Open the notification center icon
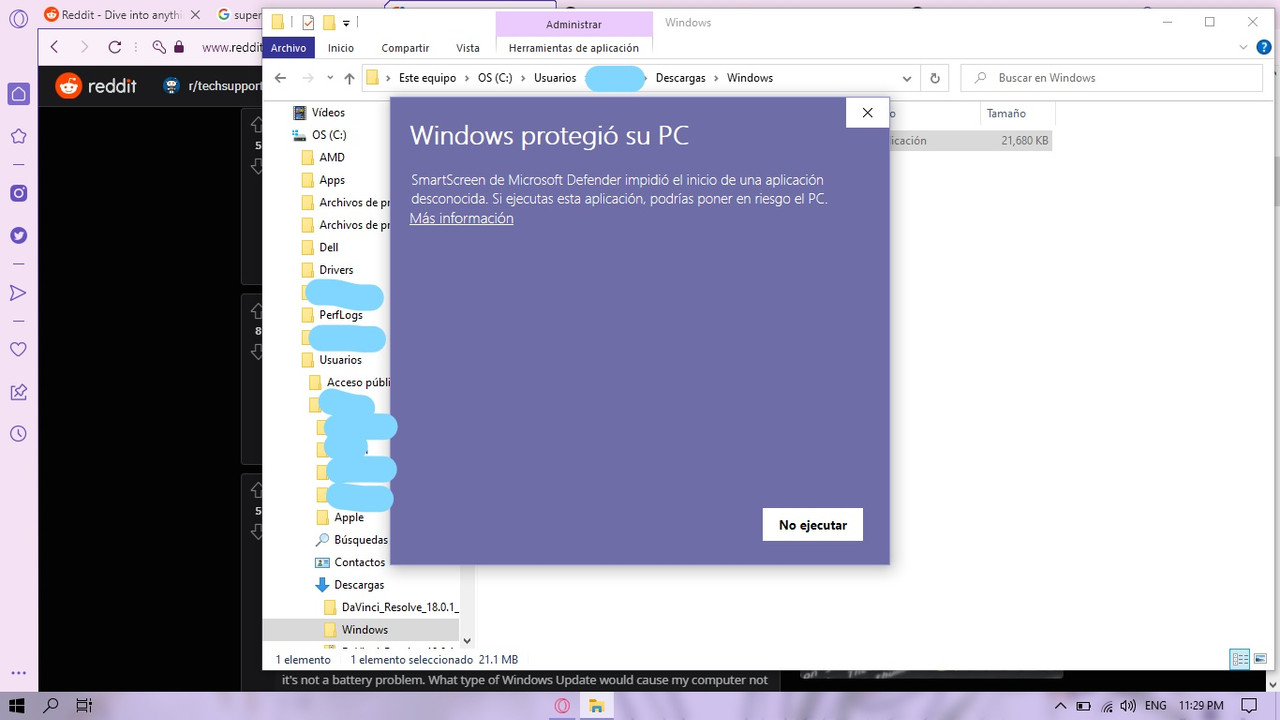The image size is (1280, 720). [1248, 706]
